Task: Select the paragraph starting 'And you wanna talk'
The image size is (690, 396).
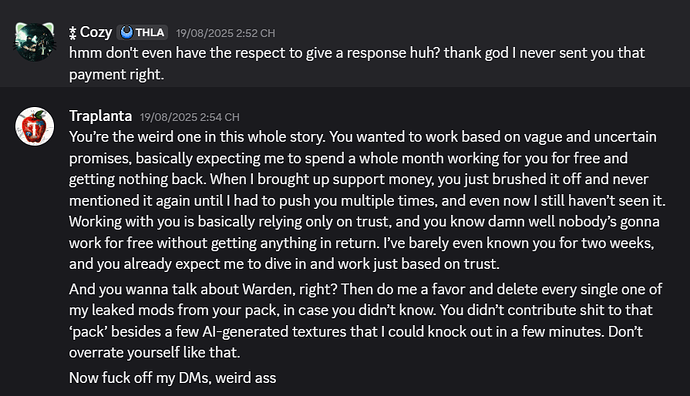Action: (365, 321)
